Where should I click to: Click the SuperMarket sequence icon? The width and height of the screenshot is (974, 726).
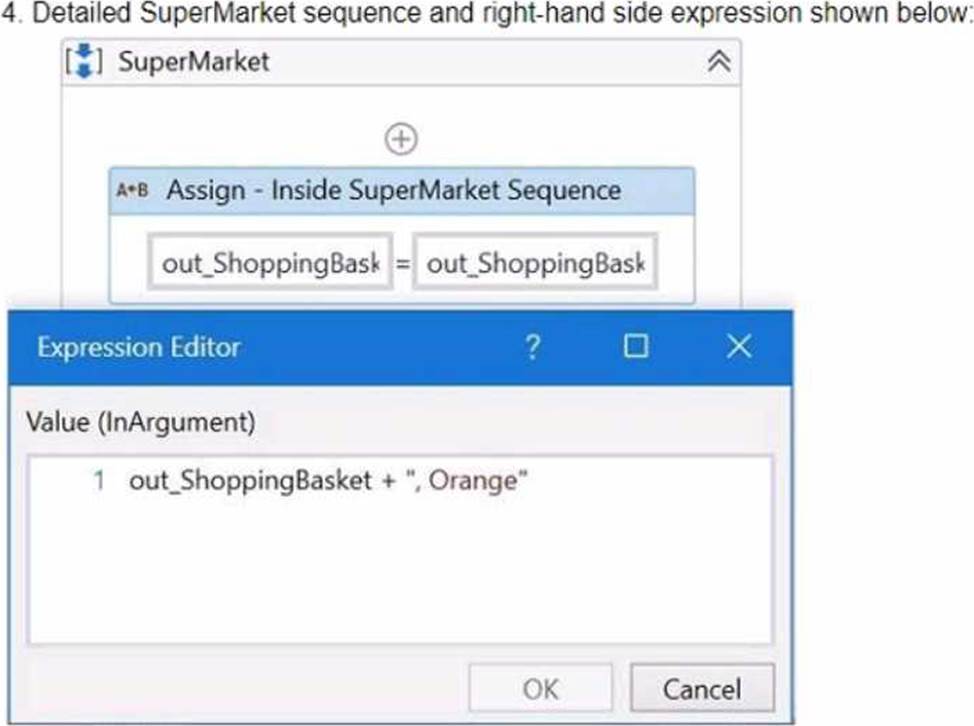pos(84,61)
